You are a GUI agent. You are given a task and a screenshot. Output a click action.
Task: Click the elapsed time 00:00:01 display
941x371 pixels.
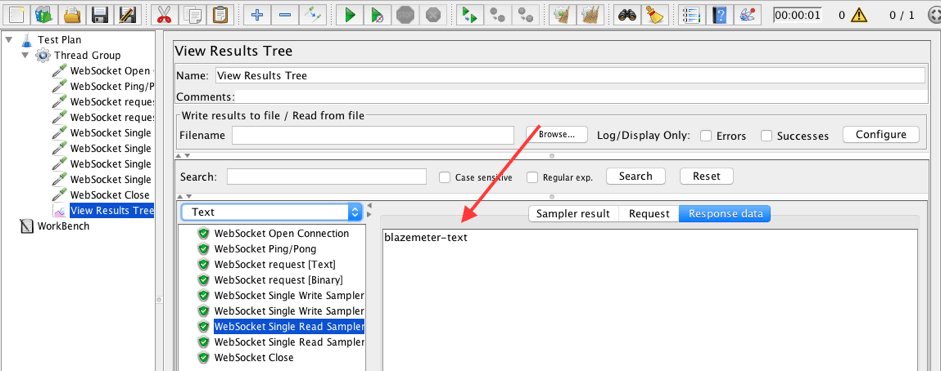click(x=797, y=14)
